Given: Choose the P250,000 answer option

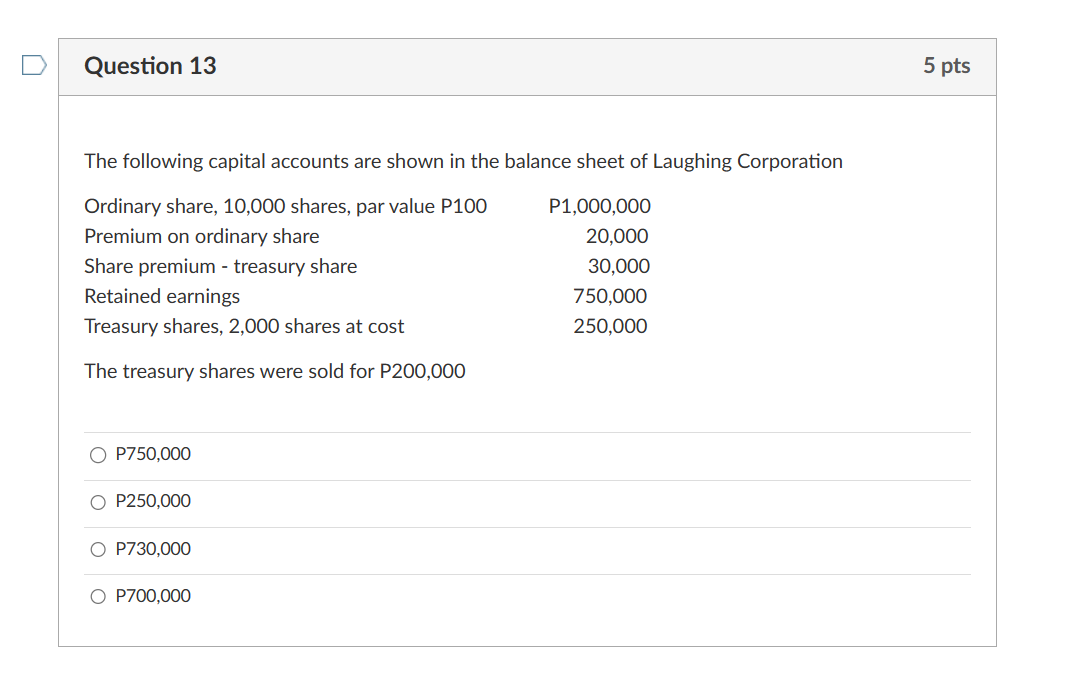Looking at the screenshot, I should (x=98, y=502).
